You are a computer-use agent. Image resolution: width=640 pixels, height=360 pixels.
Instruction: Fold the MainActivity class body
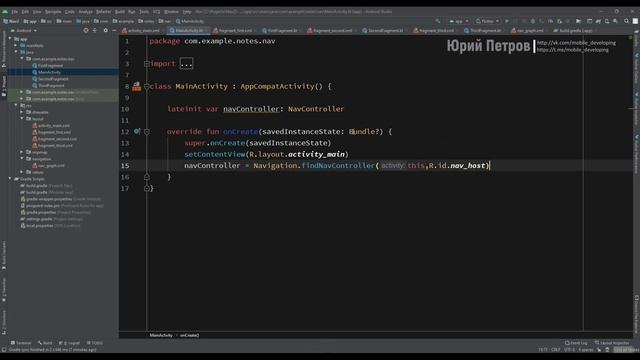pyautogui.click(x=147, y=87)
